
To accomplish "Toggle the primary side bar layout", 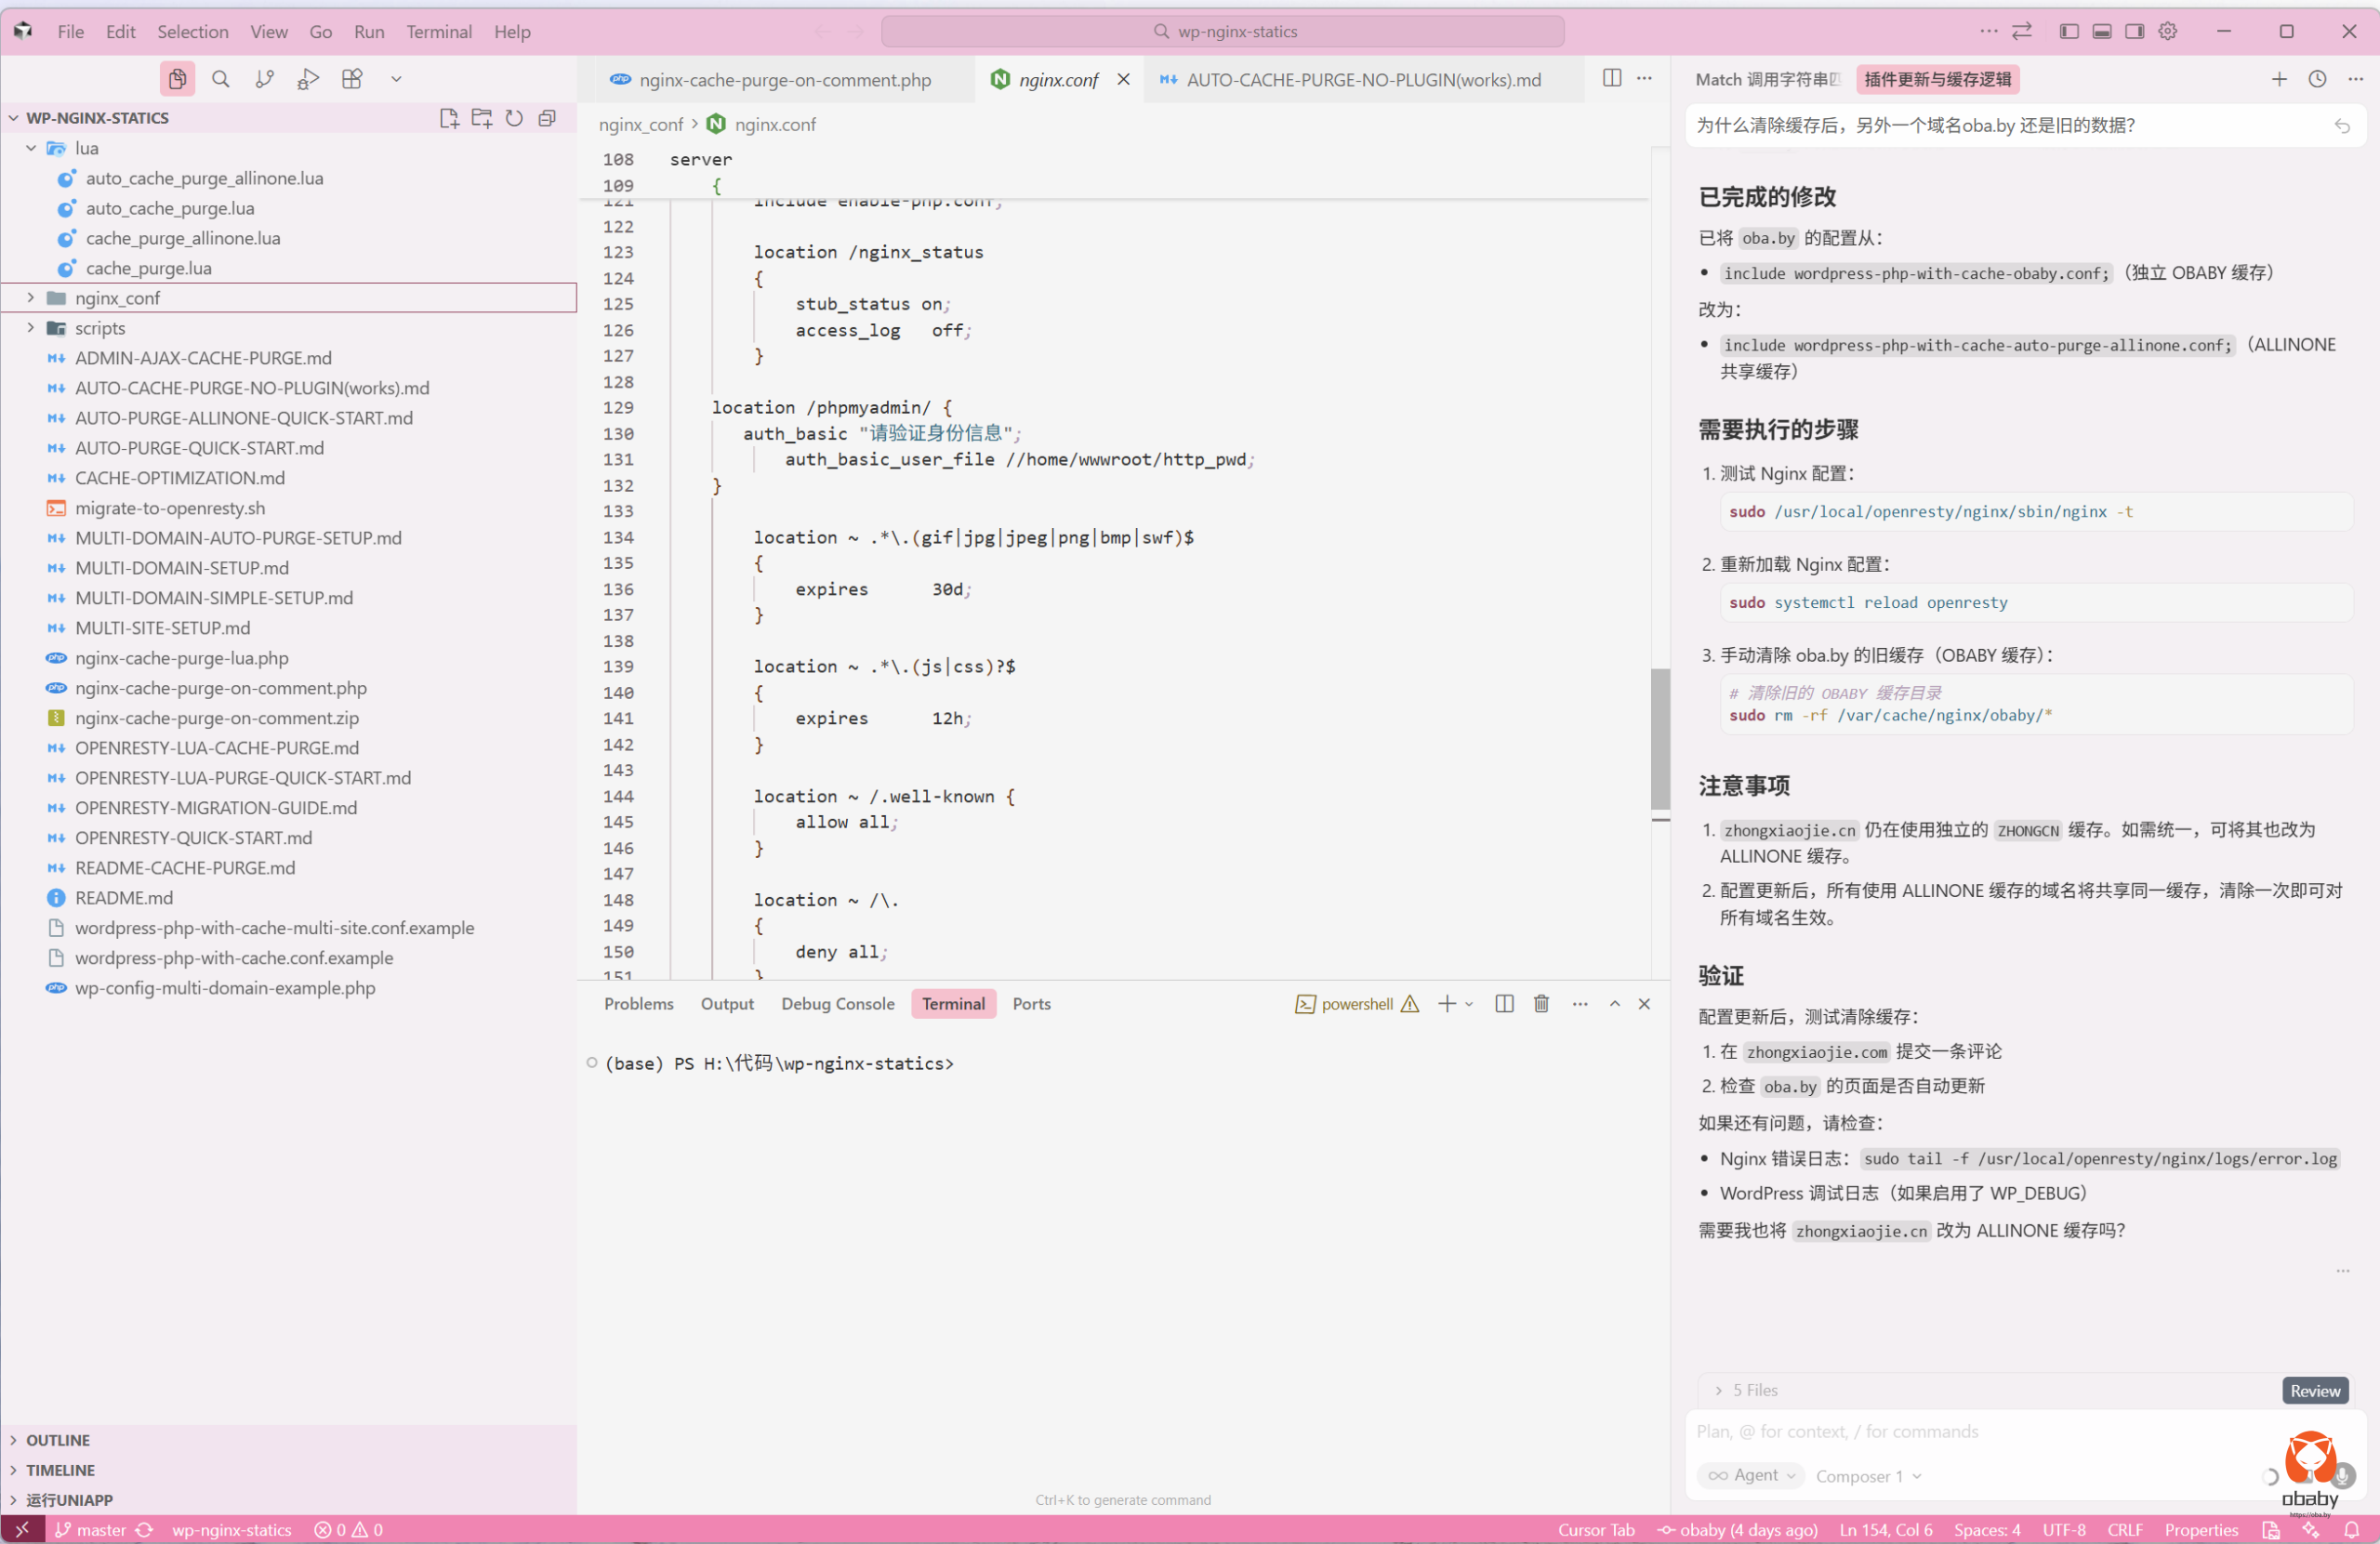I will point(2069,31).
